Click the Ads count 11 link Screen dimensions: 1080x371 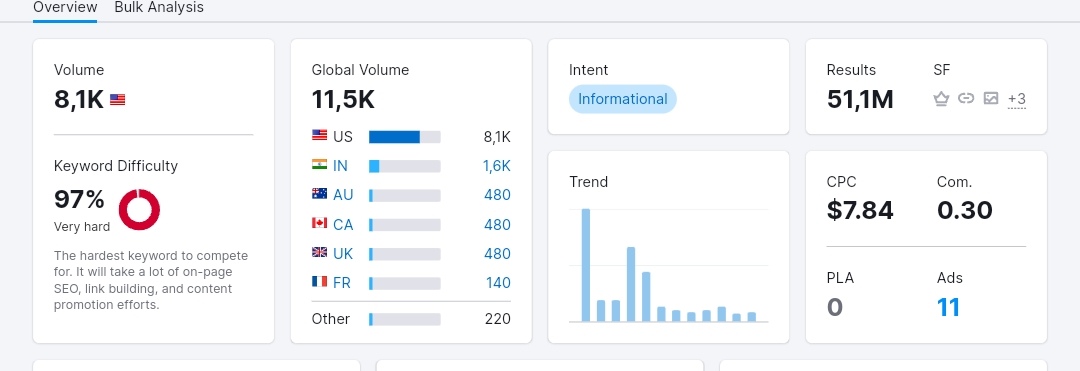[x=948, y=307]
